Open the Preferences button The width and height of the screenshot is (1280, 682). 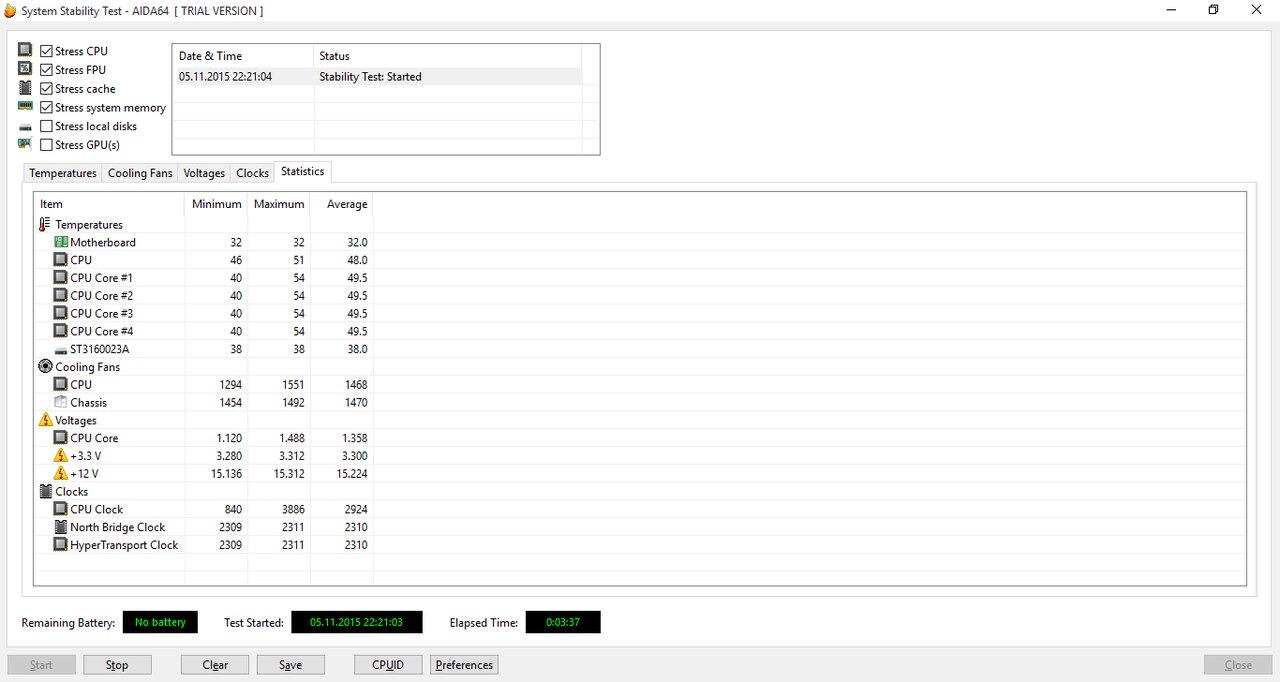(464, 665)
